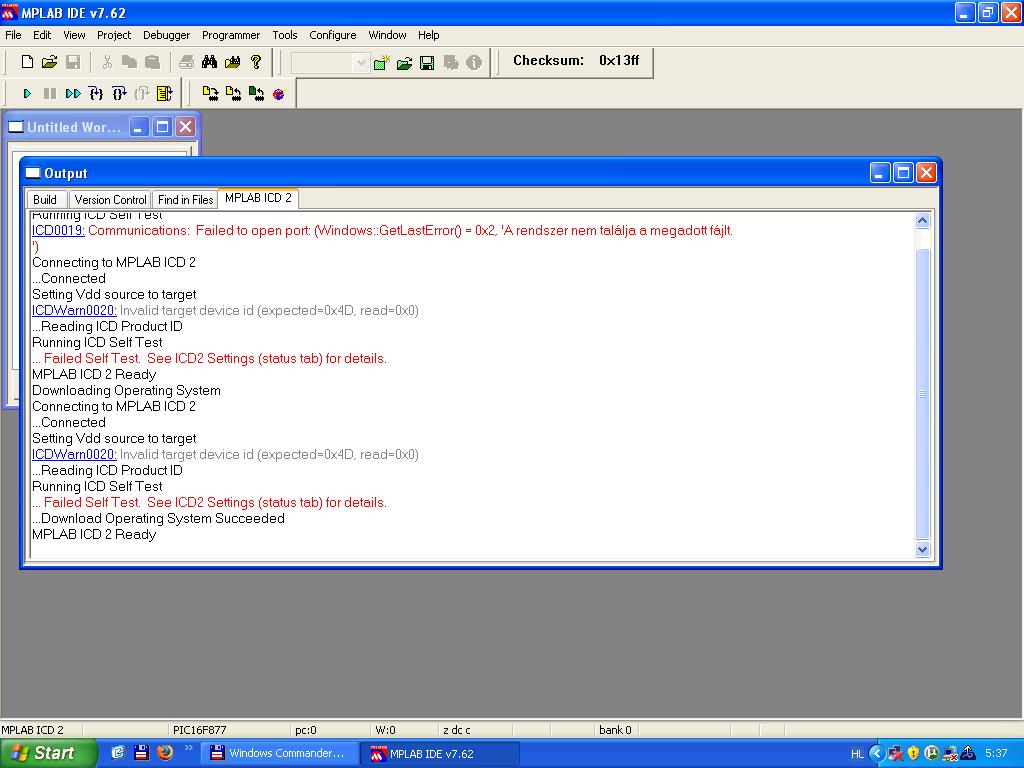Minimize the Untitled Workspace window

tap(138, 127)
